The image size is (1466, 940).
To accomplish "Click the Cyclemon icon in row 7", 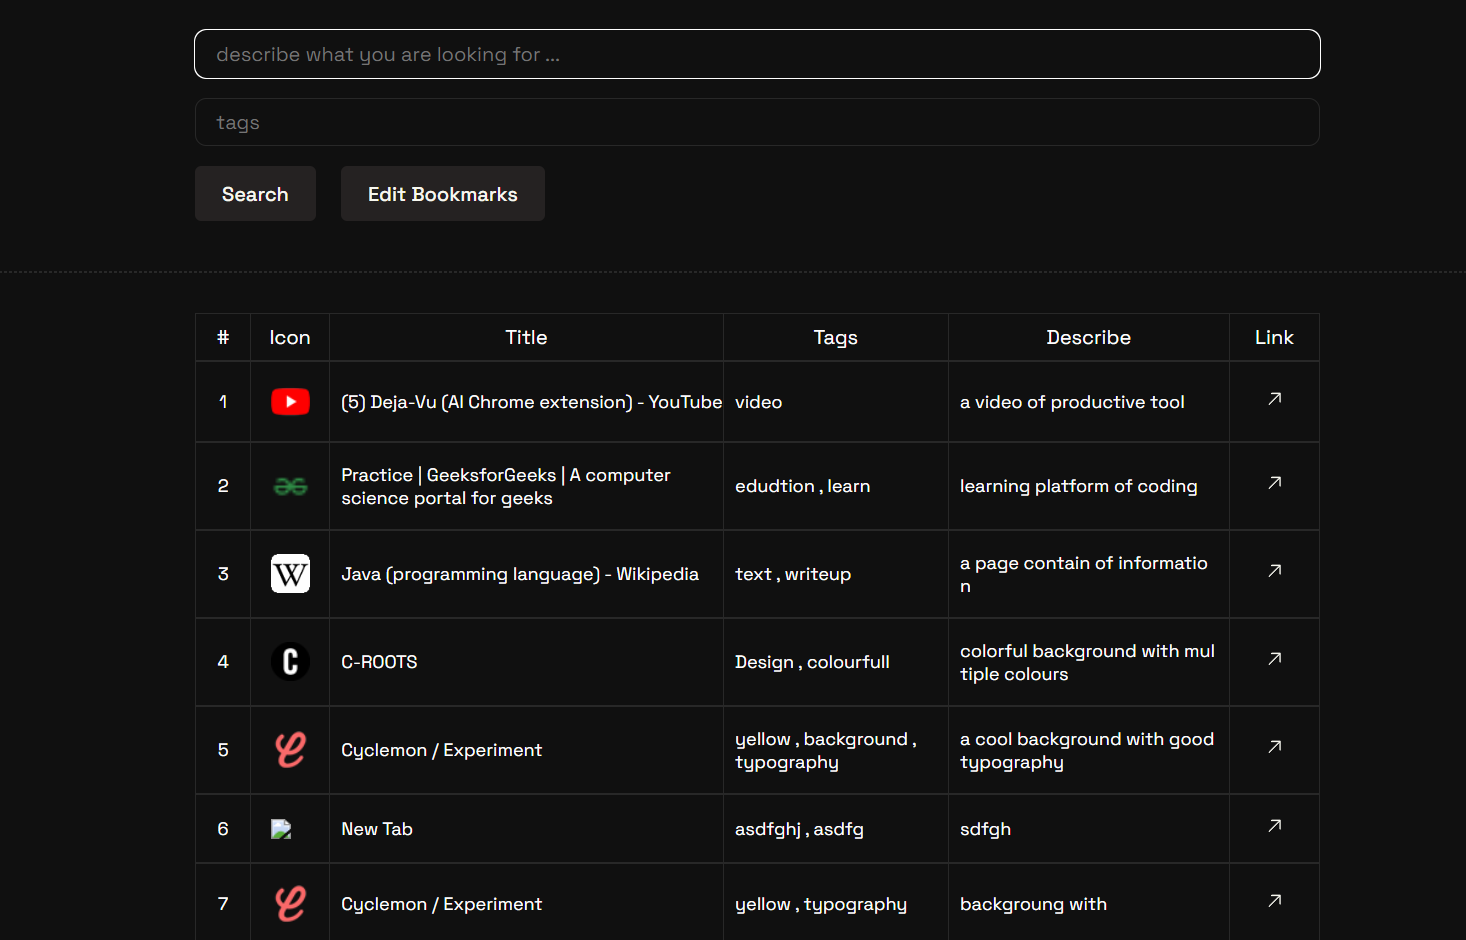I will tap(290, 904).
